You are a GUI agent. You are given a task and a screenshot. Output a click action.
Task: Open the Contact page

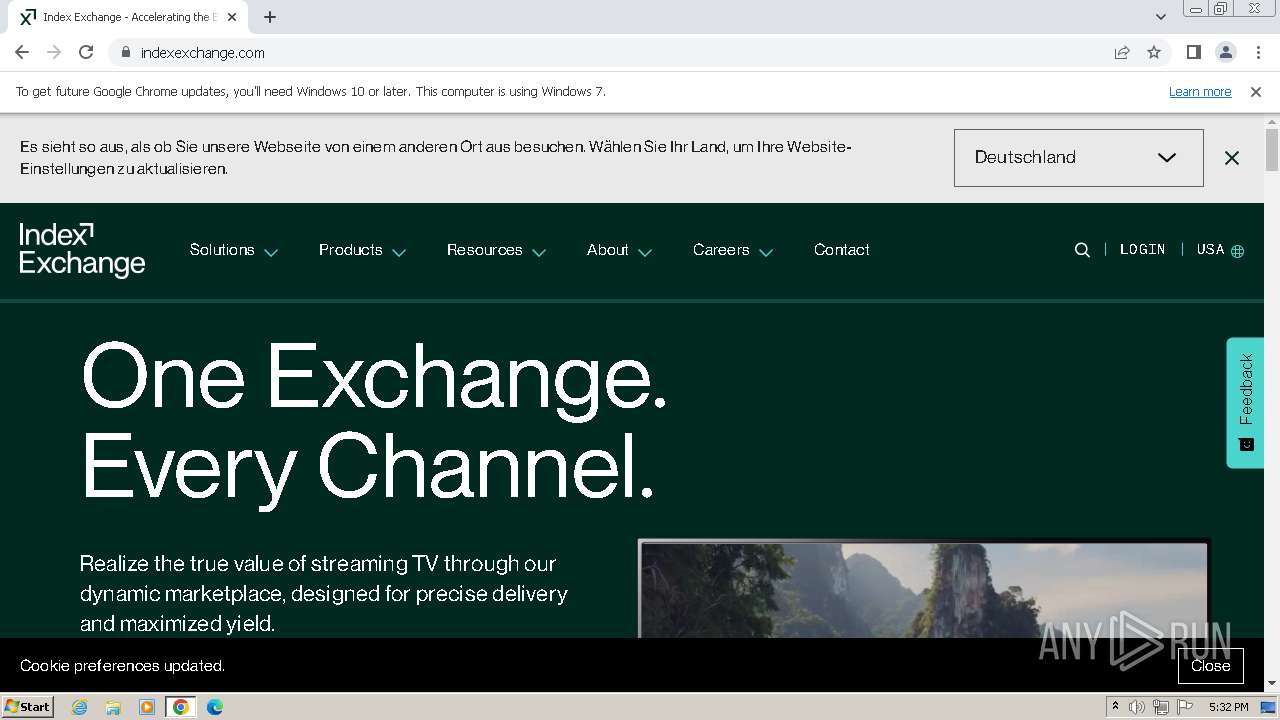click(842, 250)
